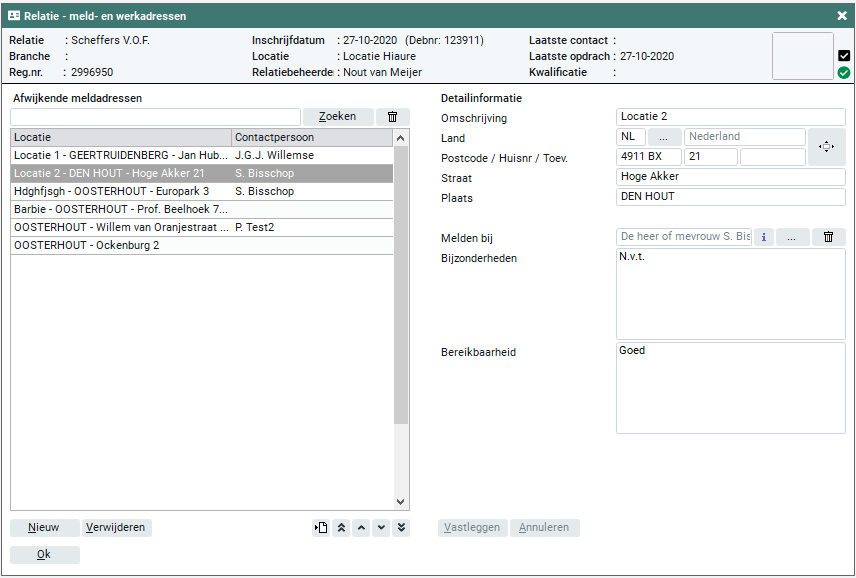This screenshot has height=578, width=856.
Task: Select the Barbie - OOSTERHOUT address row
Action: click(120, 209)
